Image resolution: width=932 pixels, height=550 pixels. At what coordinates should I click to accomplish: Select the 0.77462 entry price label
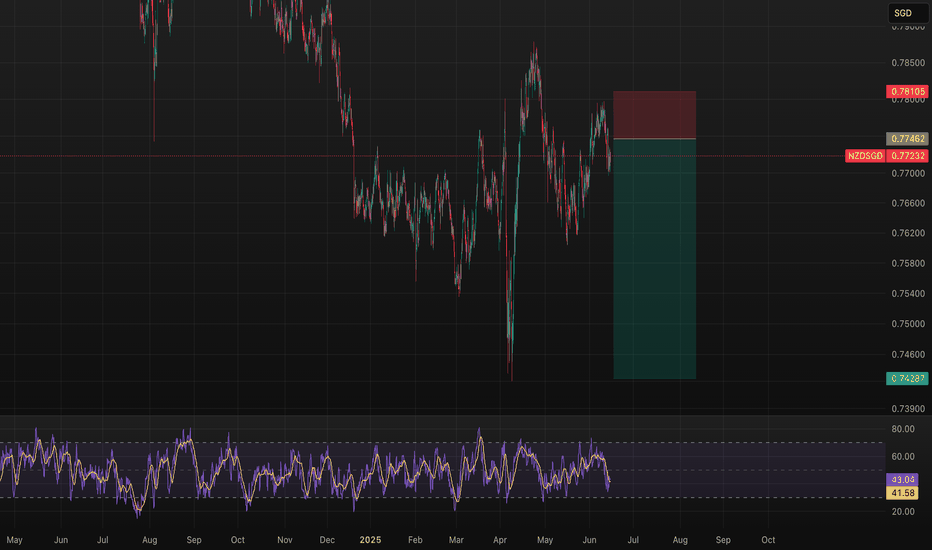coord(907,139)
